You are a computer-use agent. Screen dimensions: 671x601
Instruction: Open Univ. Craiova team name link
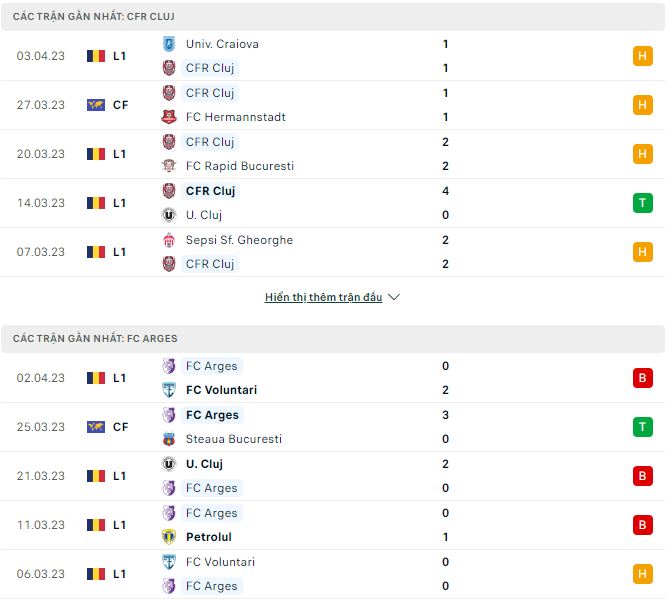[222, 44]
